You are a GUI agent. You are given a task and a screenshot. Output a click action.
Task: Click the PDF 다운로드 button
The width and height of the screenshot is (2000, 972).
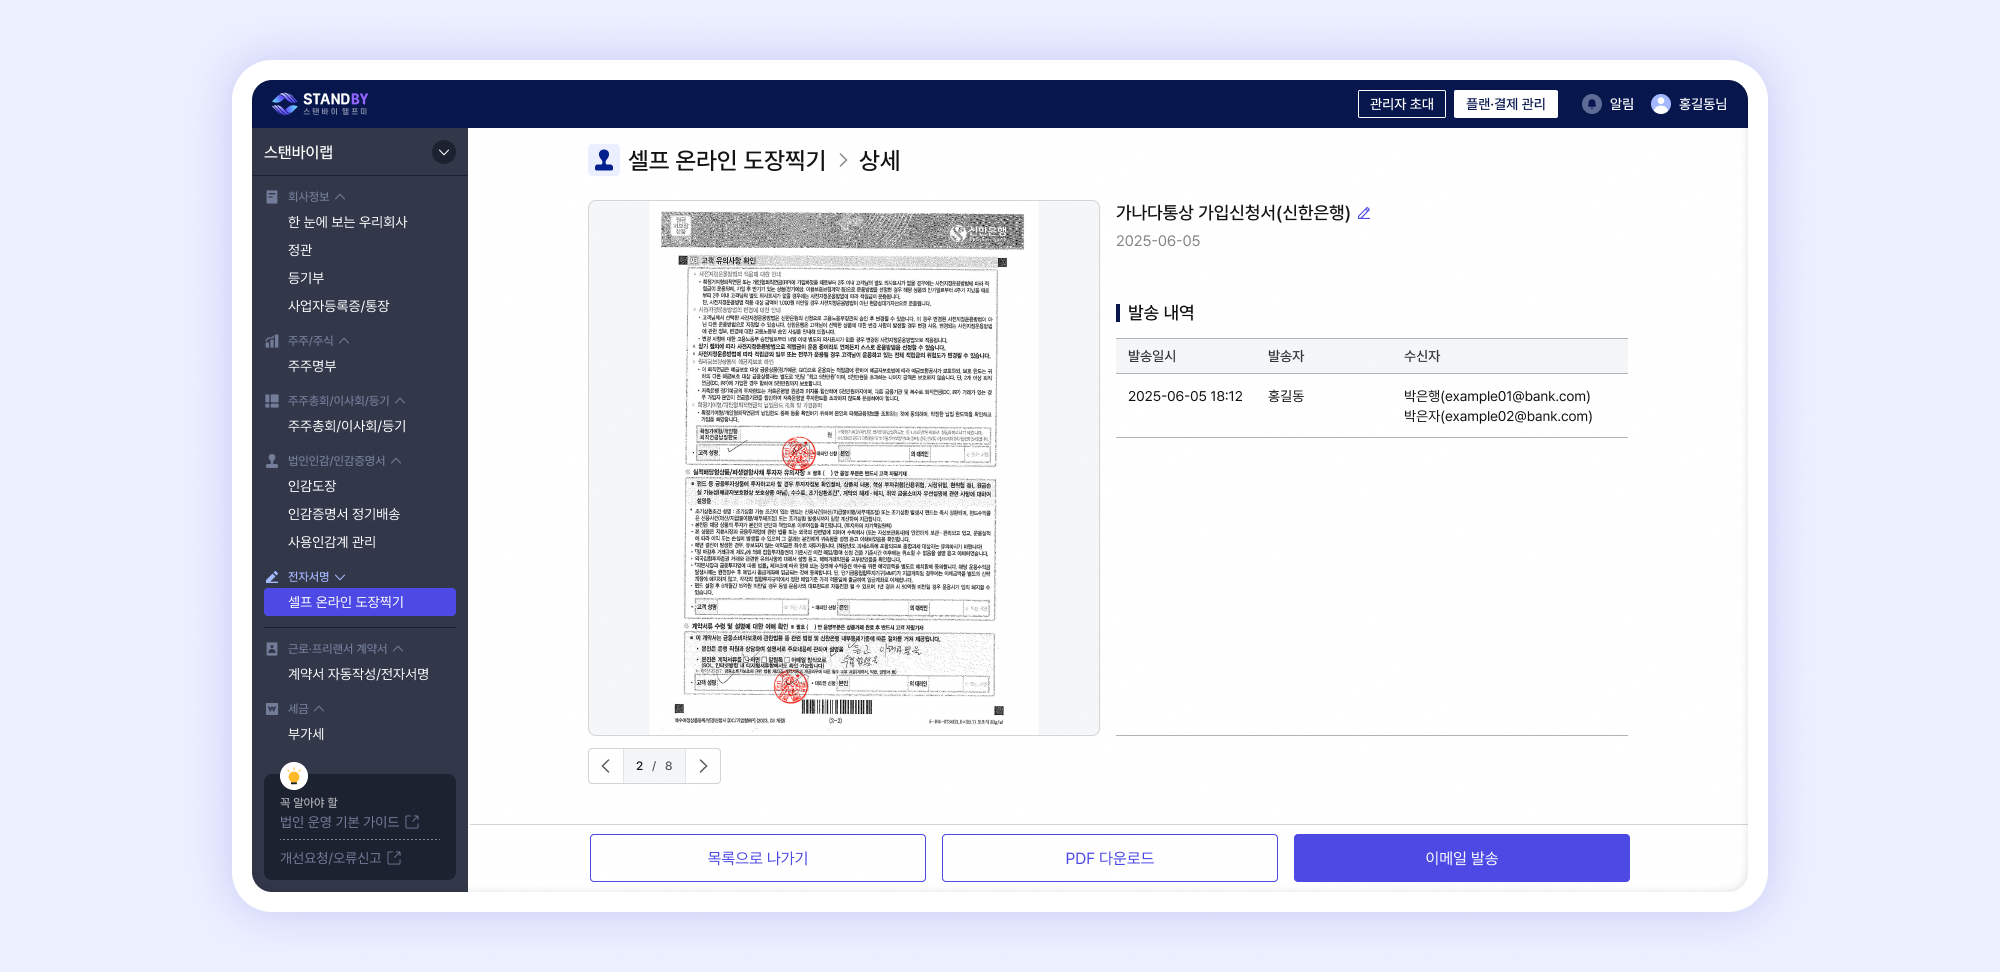[x=1110, y=858]
